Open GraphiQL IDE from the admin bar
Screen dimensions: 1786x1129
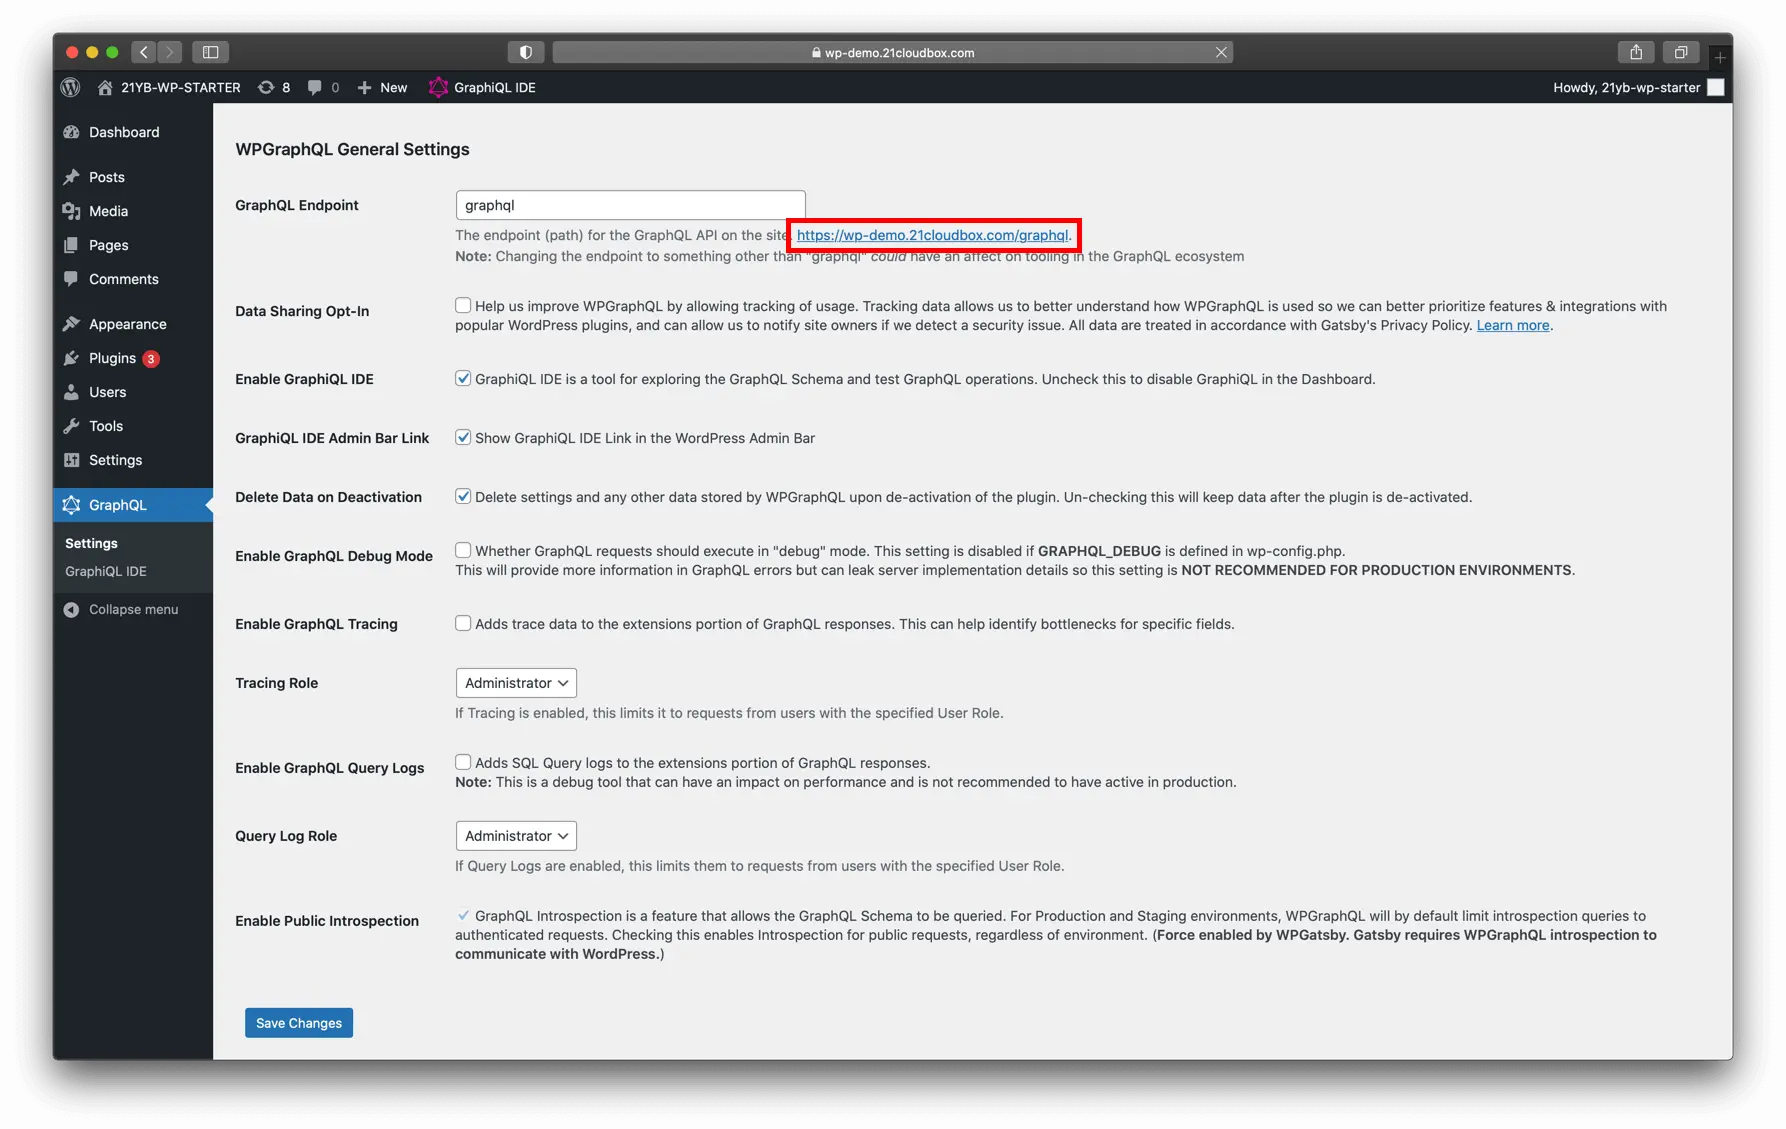point(482,87)
